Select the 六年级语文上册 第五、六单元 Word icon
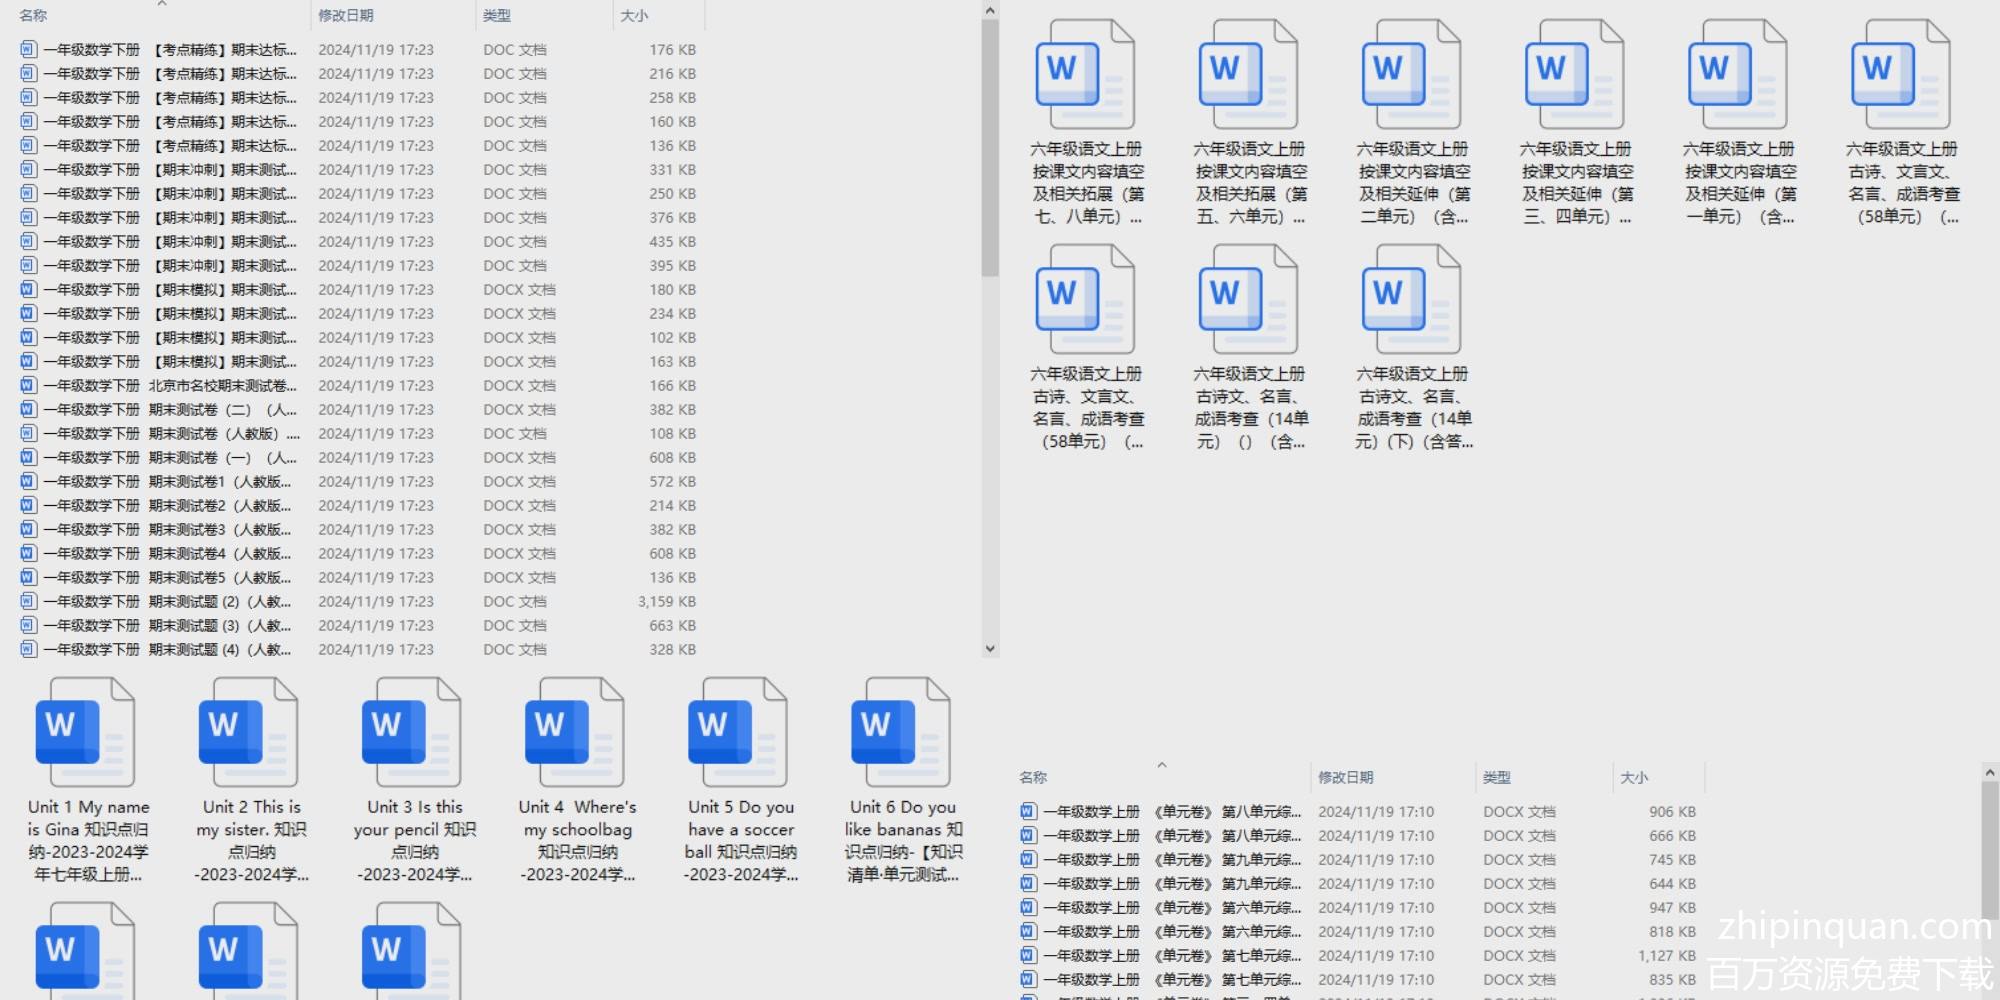Image resolution: width=2000 pixels, height=1000 pixels. coord(1248,76)
